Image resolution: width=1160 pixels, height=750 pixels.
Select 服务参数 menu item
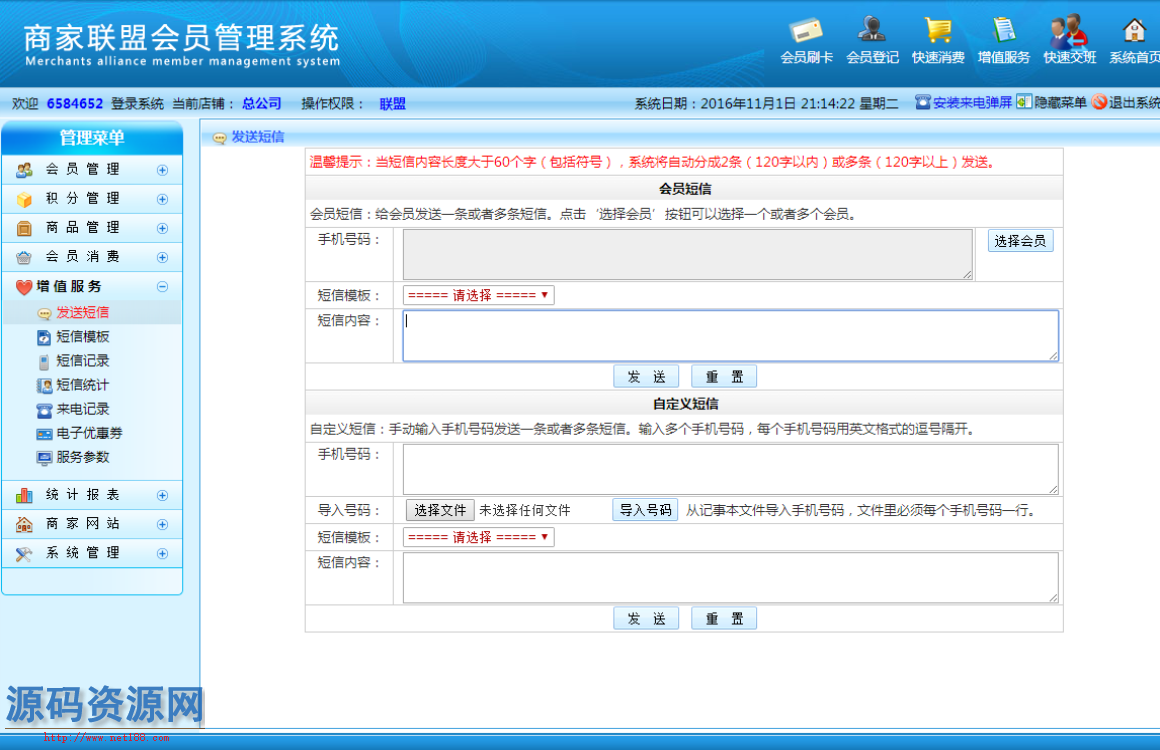coord(83,457)
